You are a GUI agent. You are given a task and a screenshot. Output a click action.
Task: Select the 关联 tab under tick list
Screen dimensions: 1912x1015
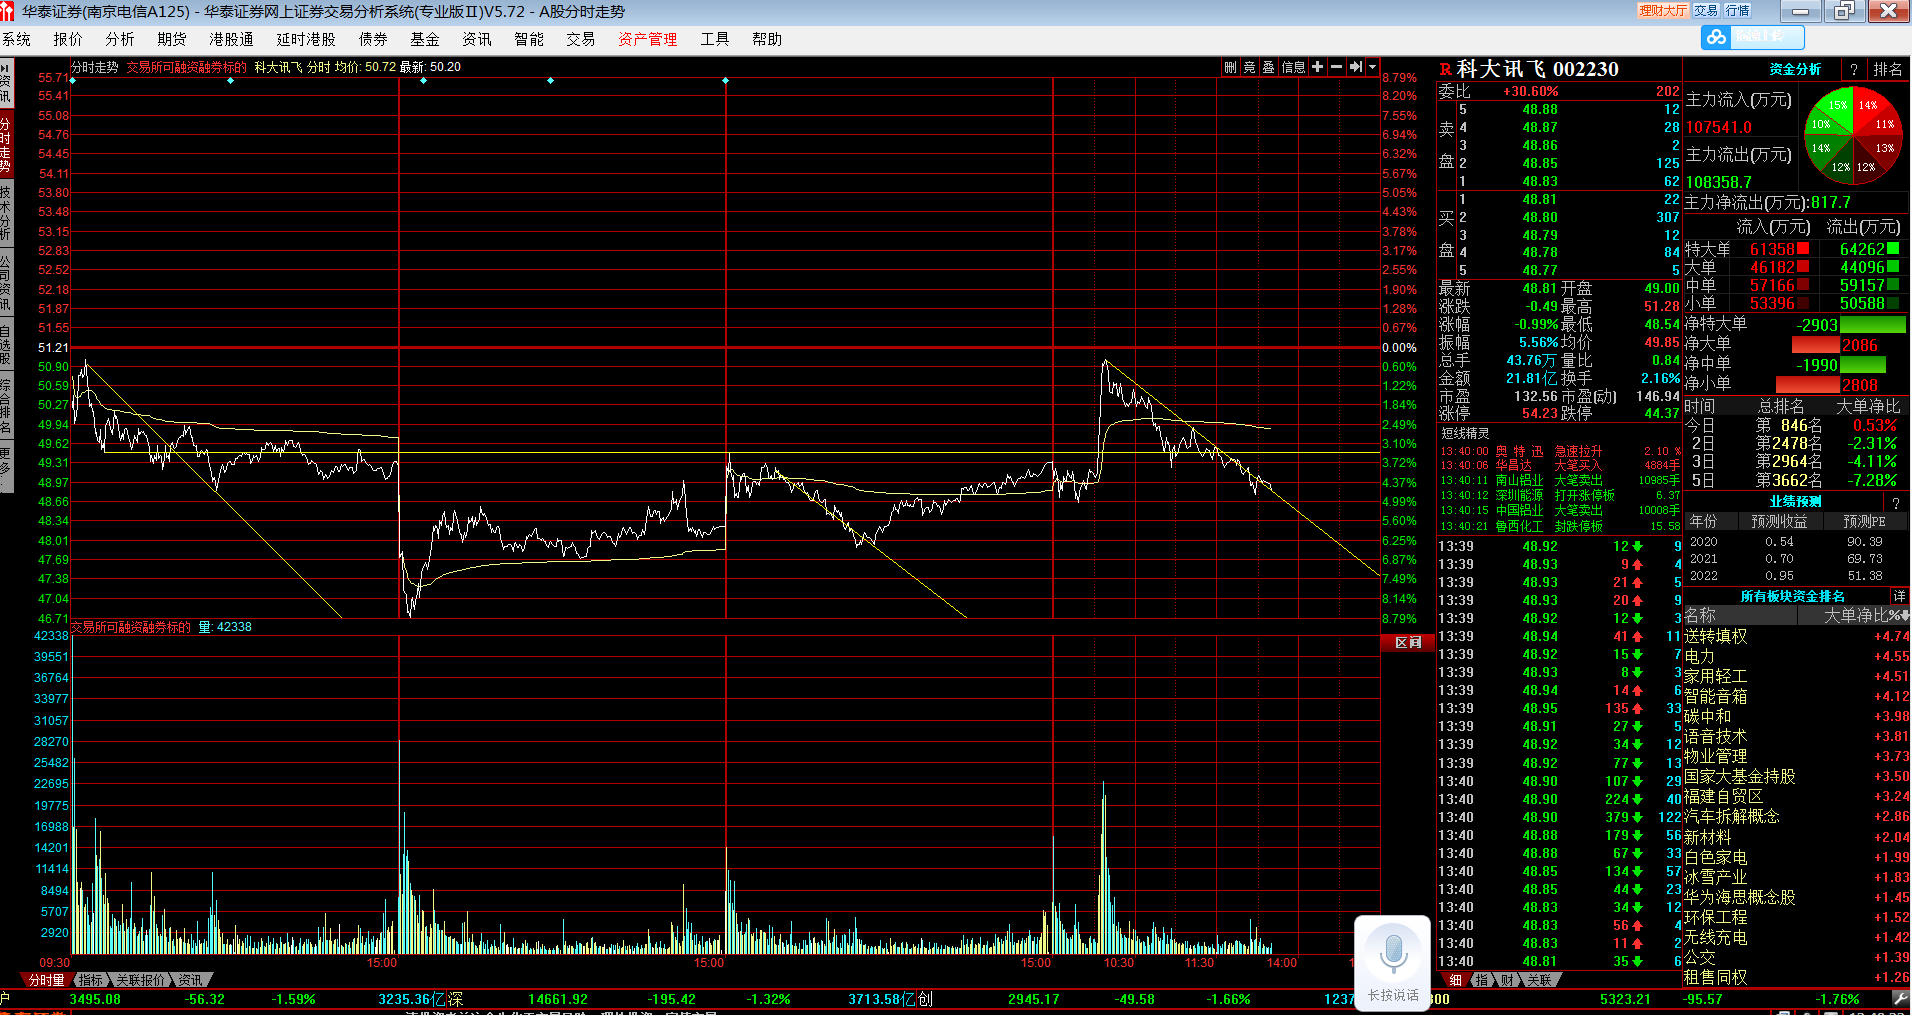click(x=1538, y=980)
